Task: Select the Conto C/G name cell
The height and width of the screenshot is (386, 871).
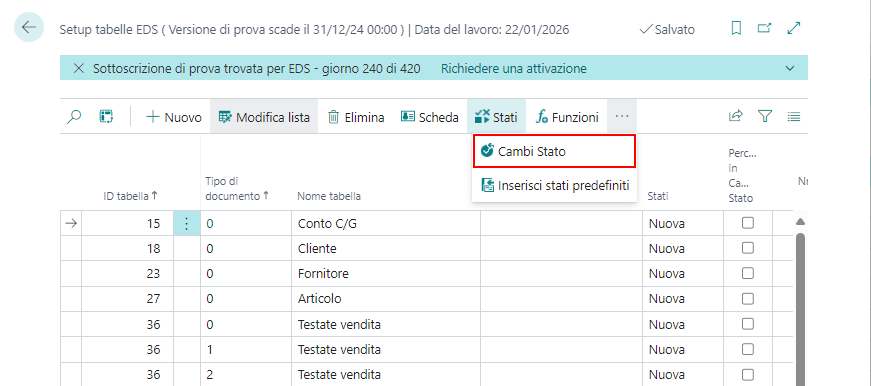Action: (x=386, y=224)
